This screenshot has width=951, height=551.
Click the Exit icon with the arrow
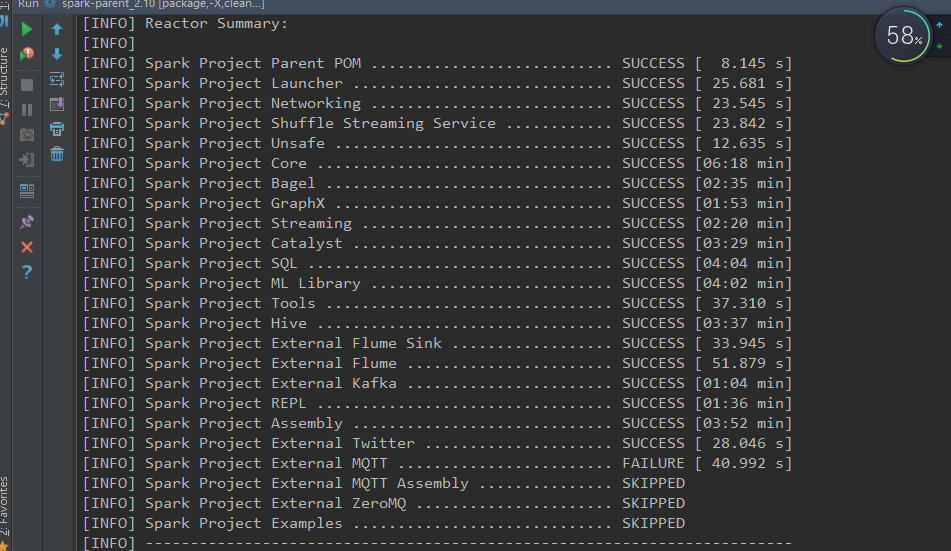[x=27, y=160]
